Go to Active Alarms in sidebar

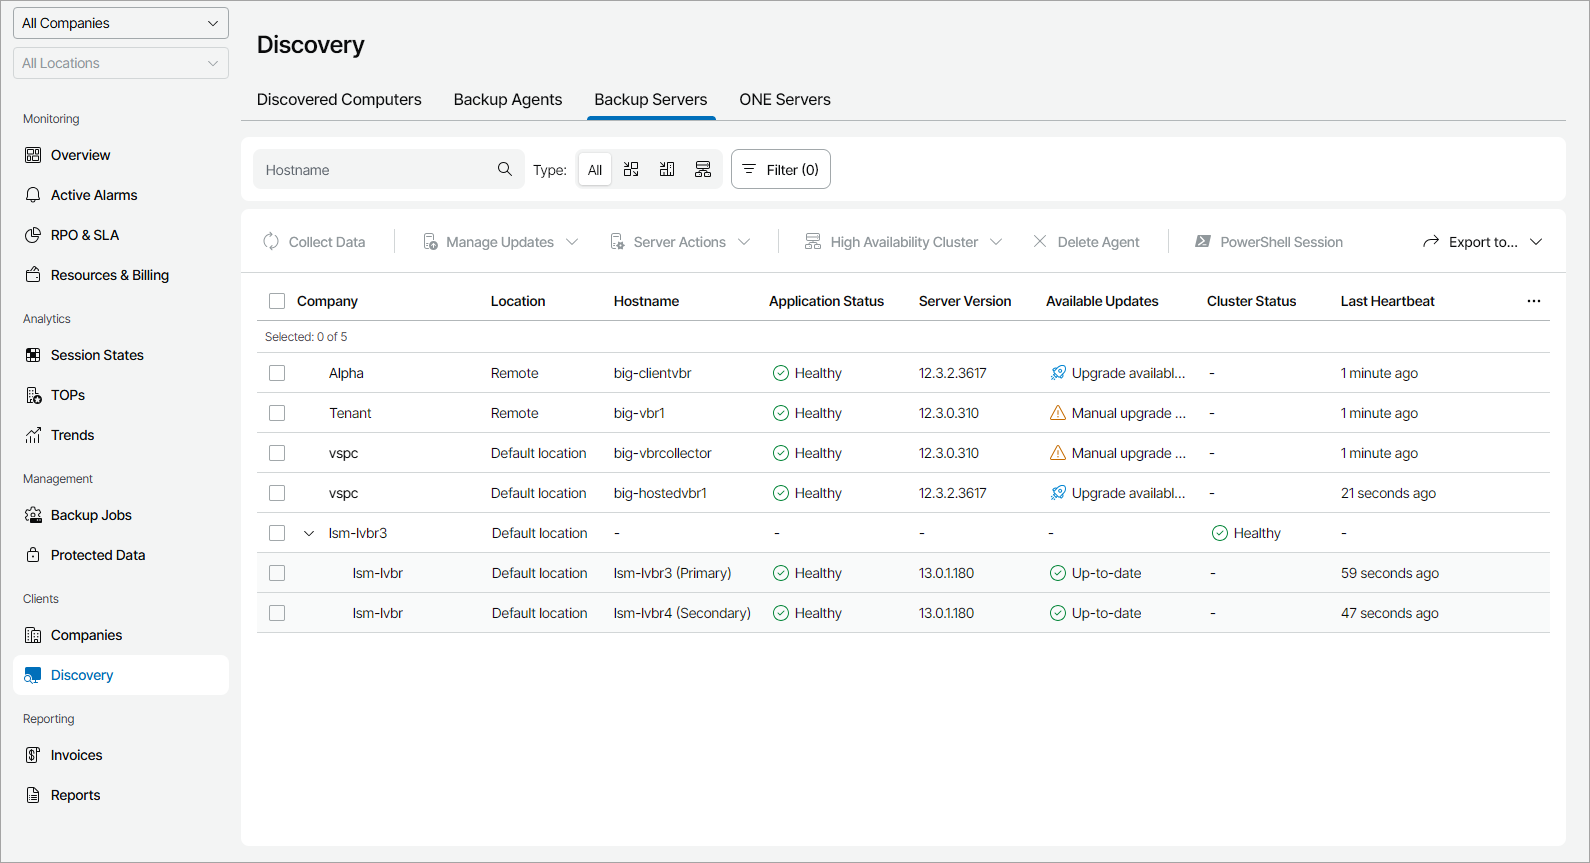point(94,195)
